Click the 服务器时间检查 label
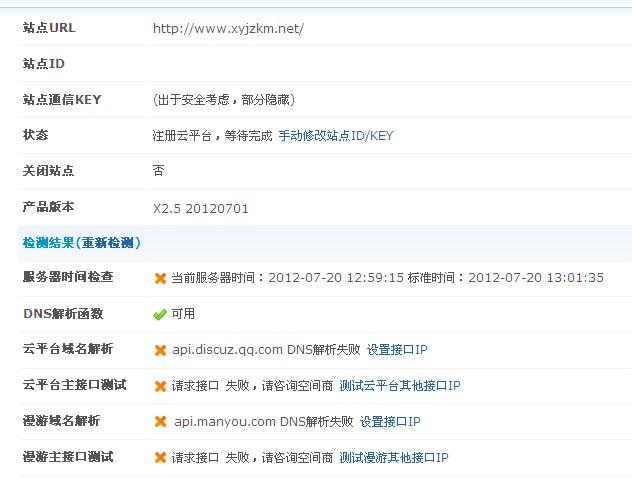The width and height of the screenshot is (632, 485). click(x=68, y=277)
